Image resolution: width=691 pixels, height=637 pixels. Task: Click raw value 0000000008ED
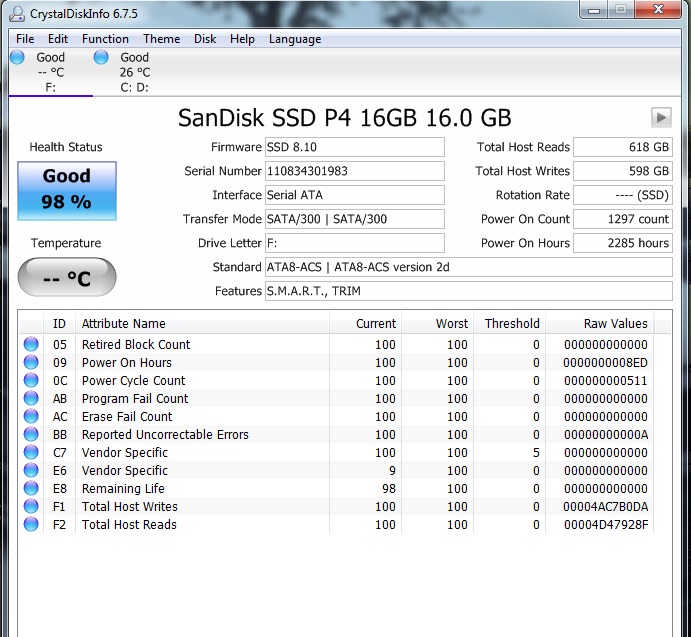(x=606, y=362)
